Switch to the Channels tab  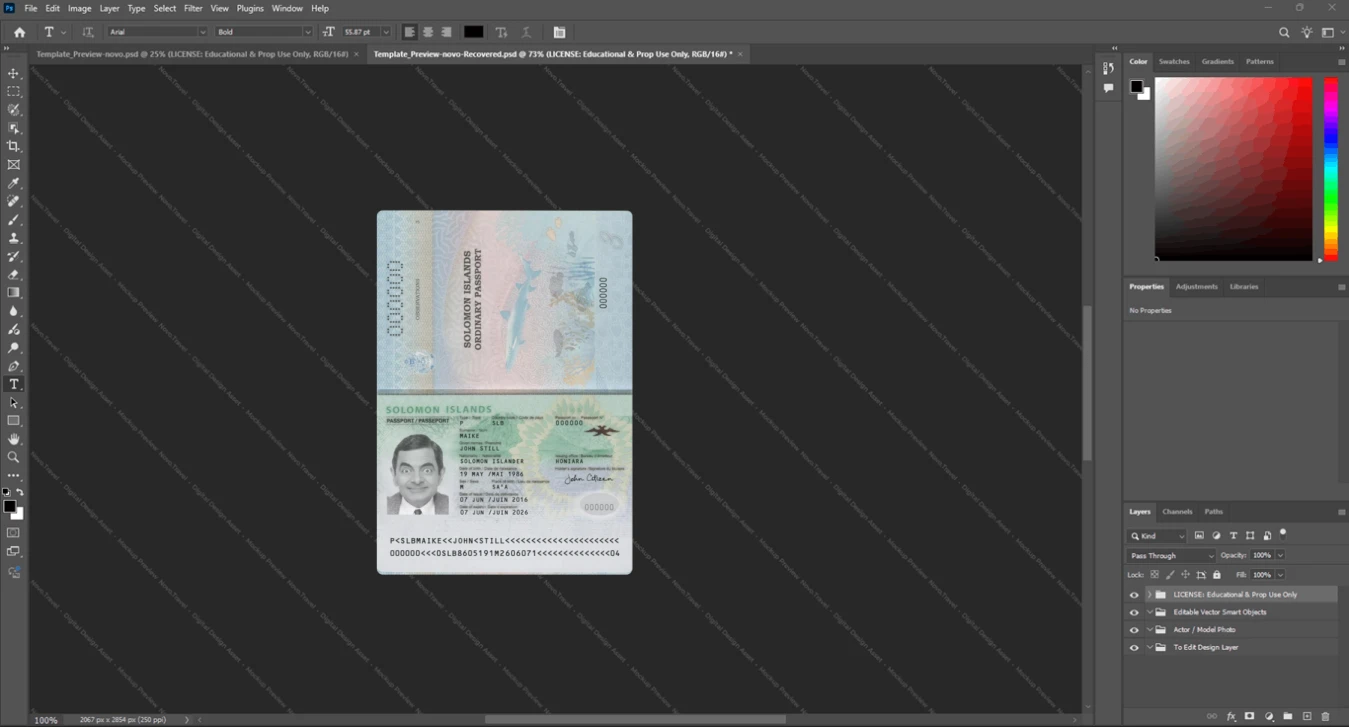pos(1177,511)
